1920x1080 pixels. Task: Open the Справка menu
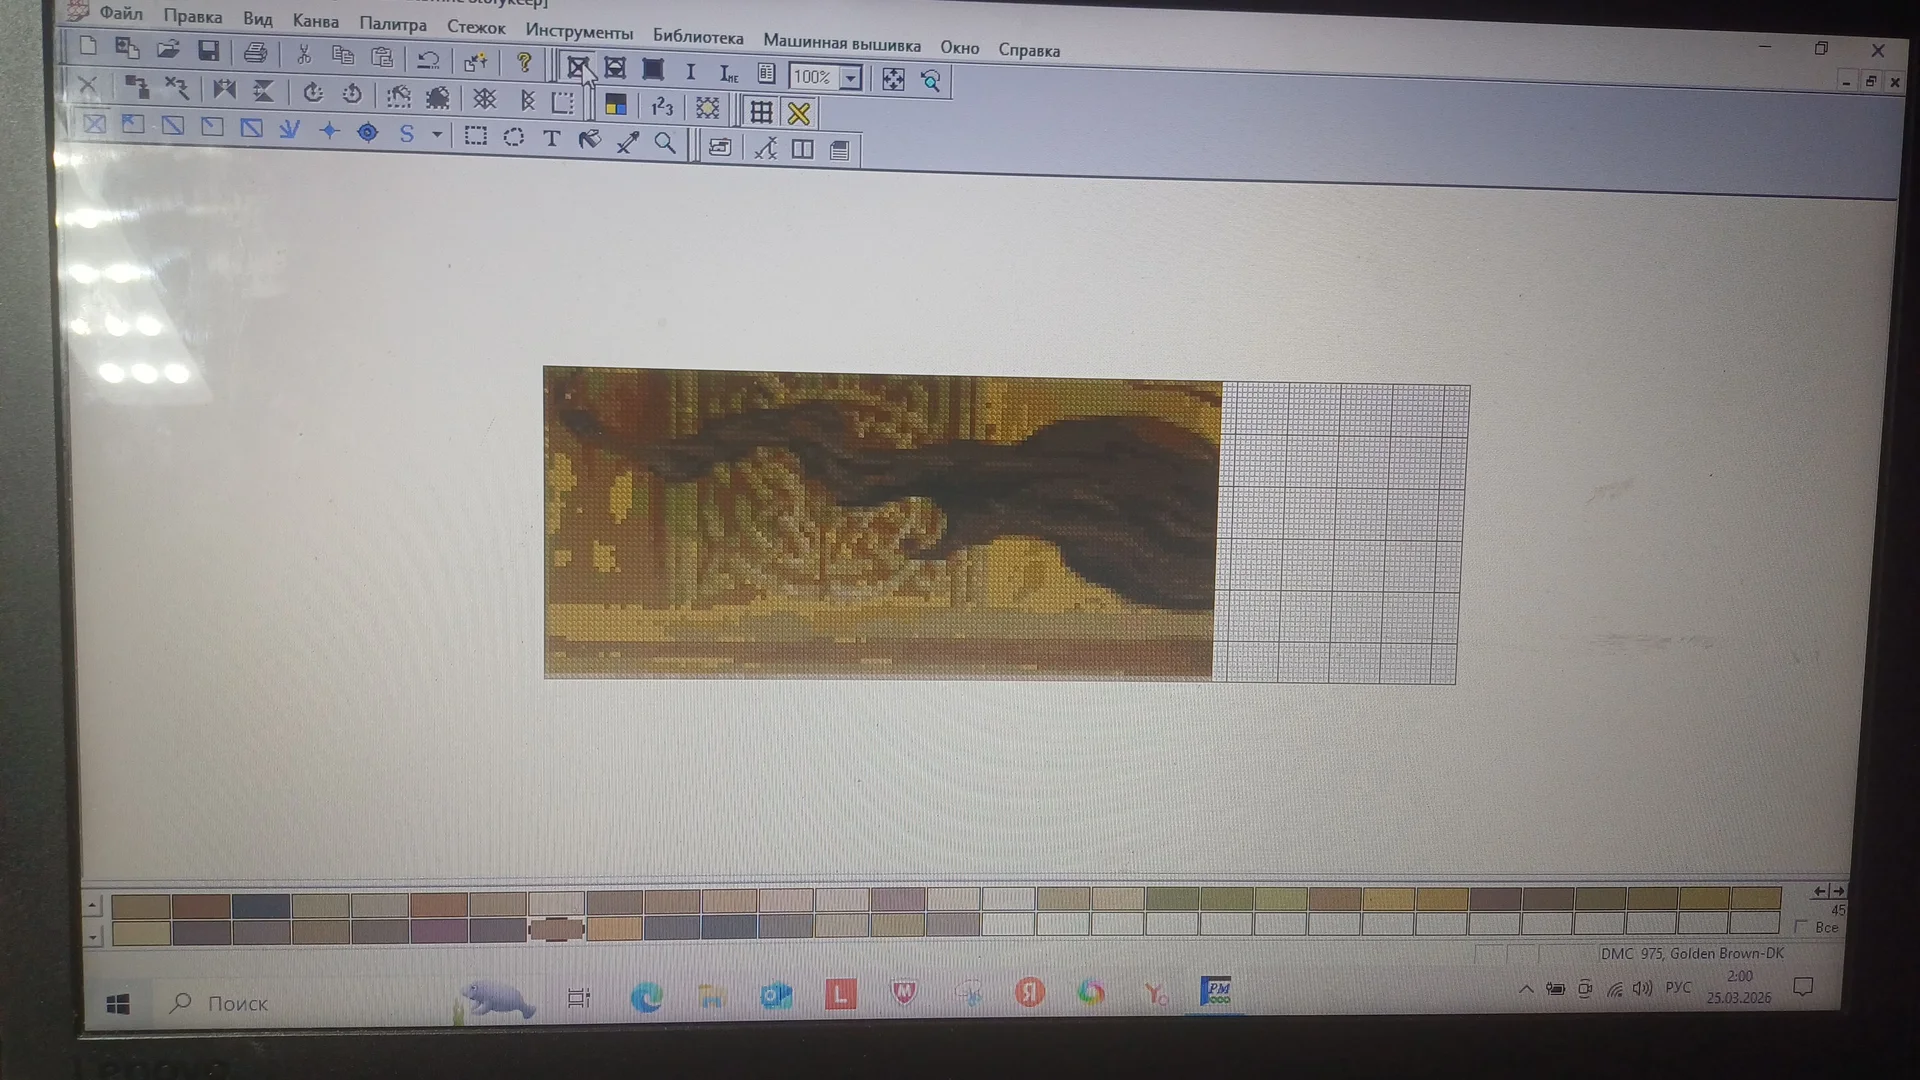(1029, 50)
